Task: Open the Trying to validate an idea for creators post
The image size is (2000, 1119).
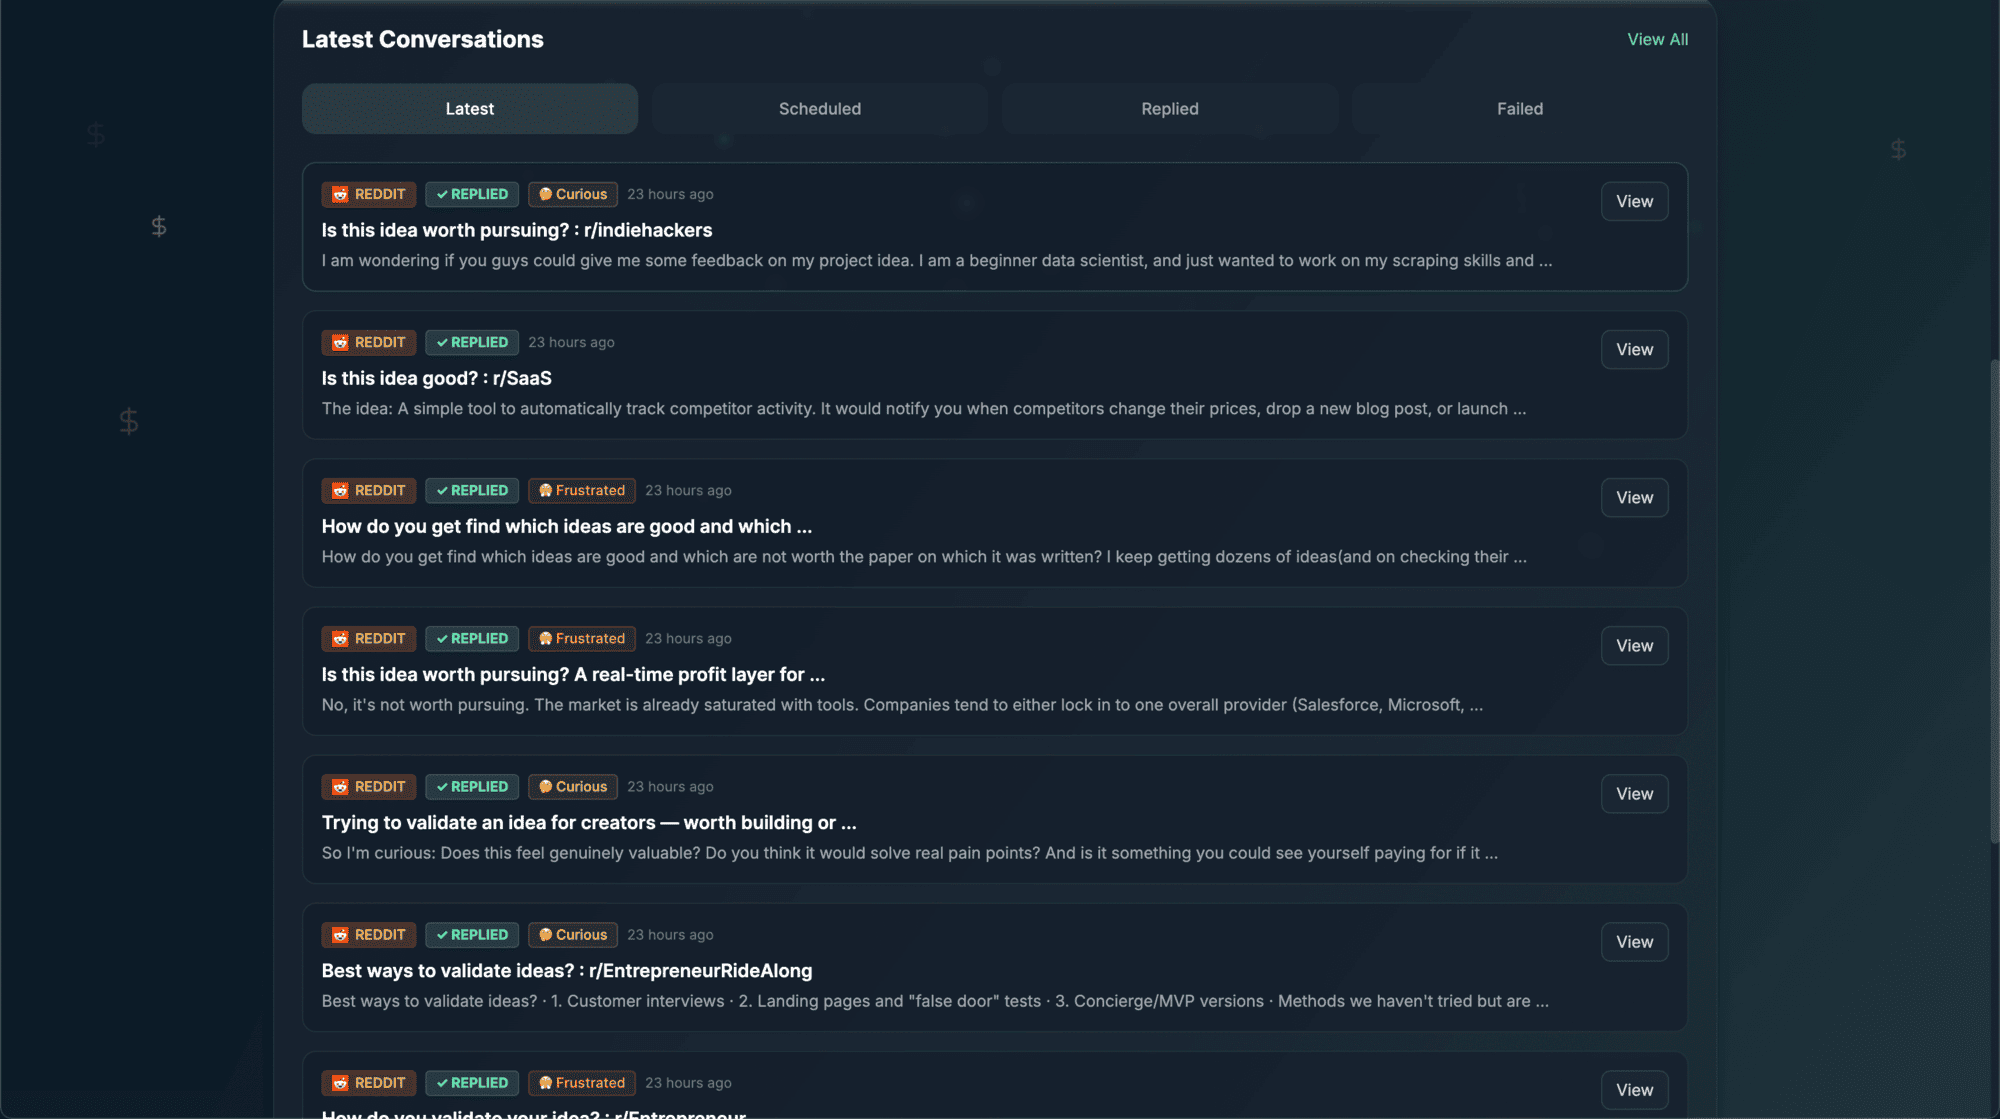Action: (588, 822)
